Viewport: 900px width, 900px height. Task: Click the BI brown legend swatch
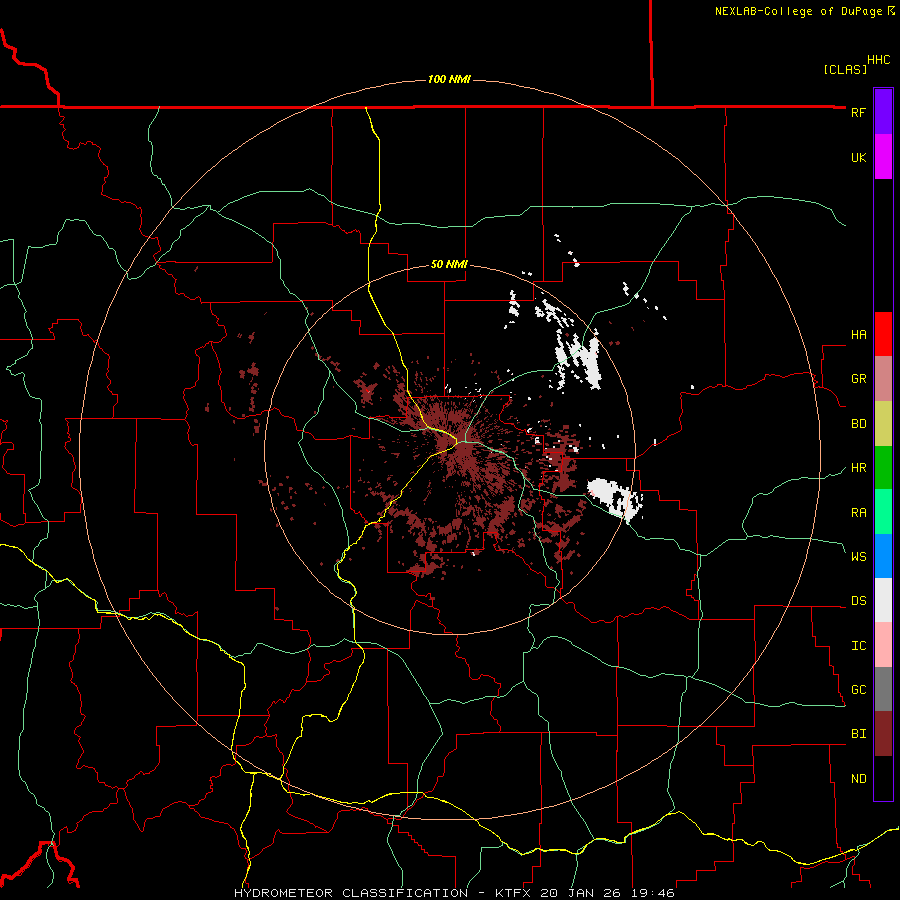883,734
